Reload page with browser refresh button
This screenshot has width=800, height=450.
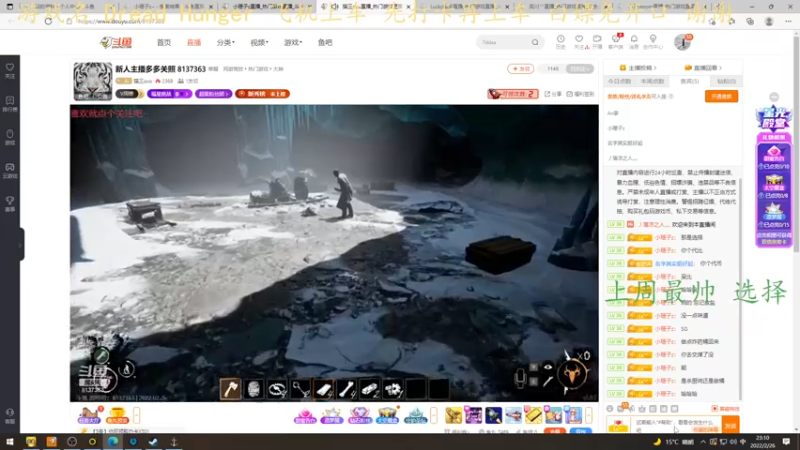[x=48, y=21]
